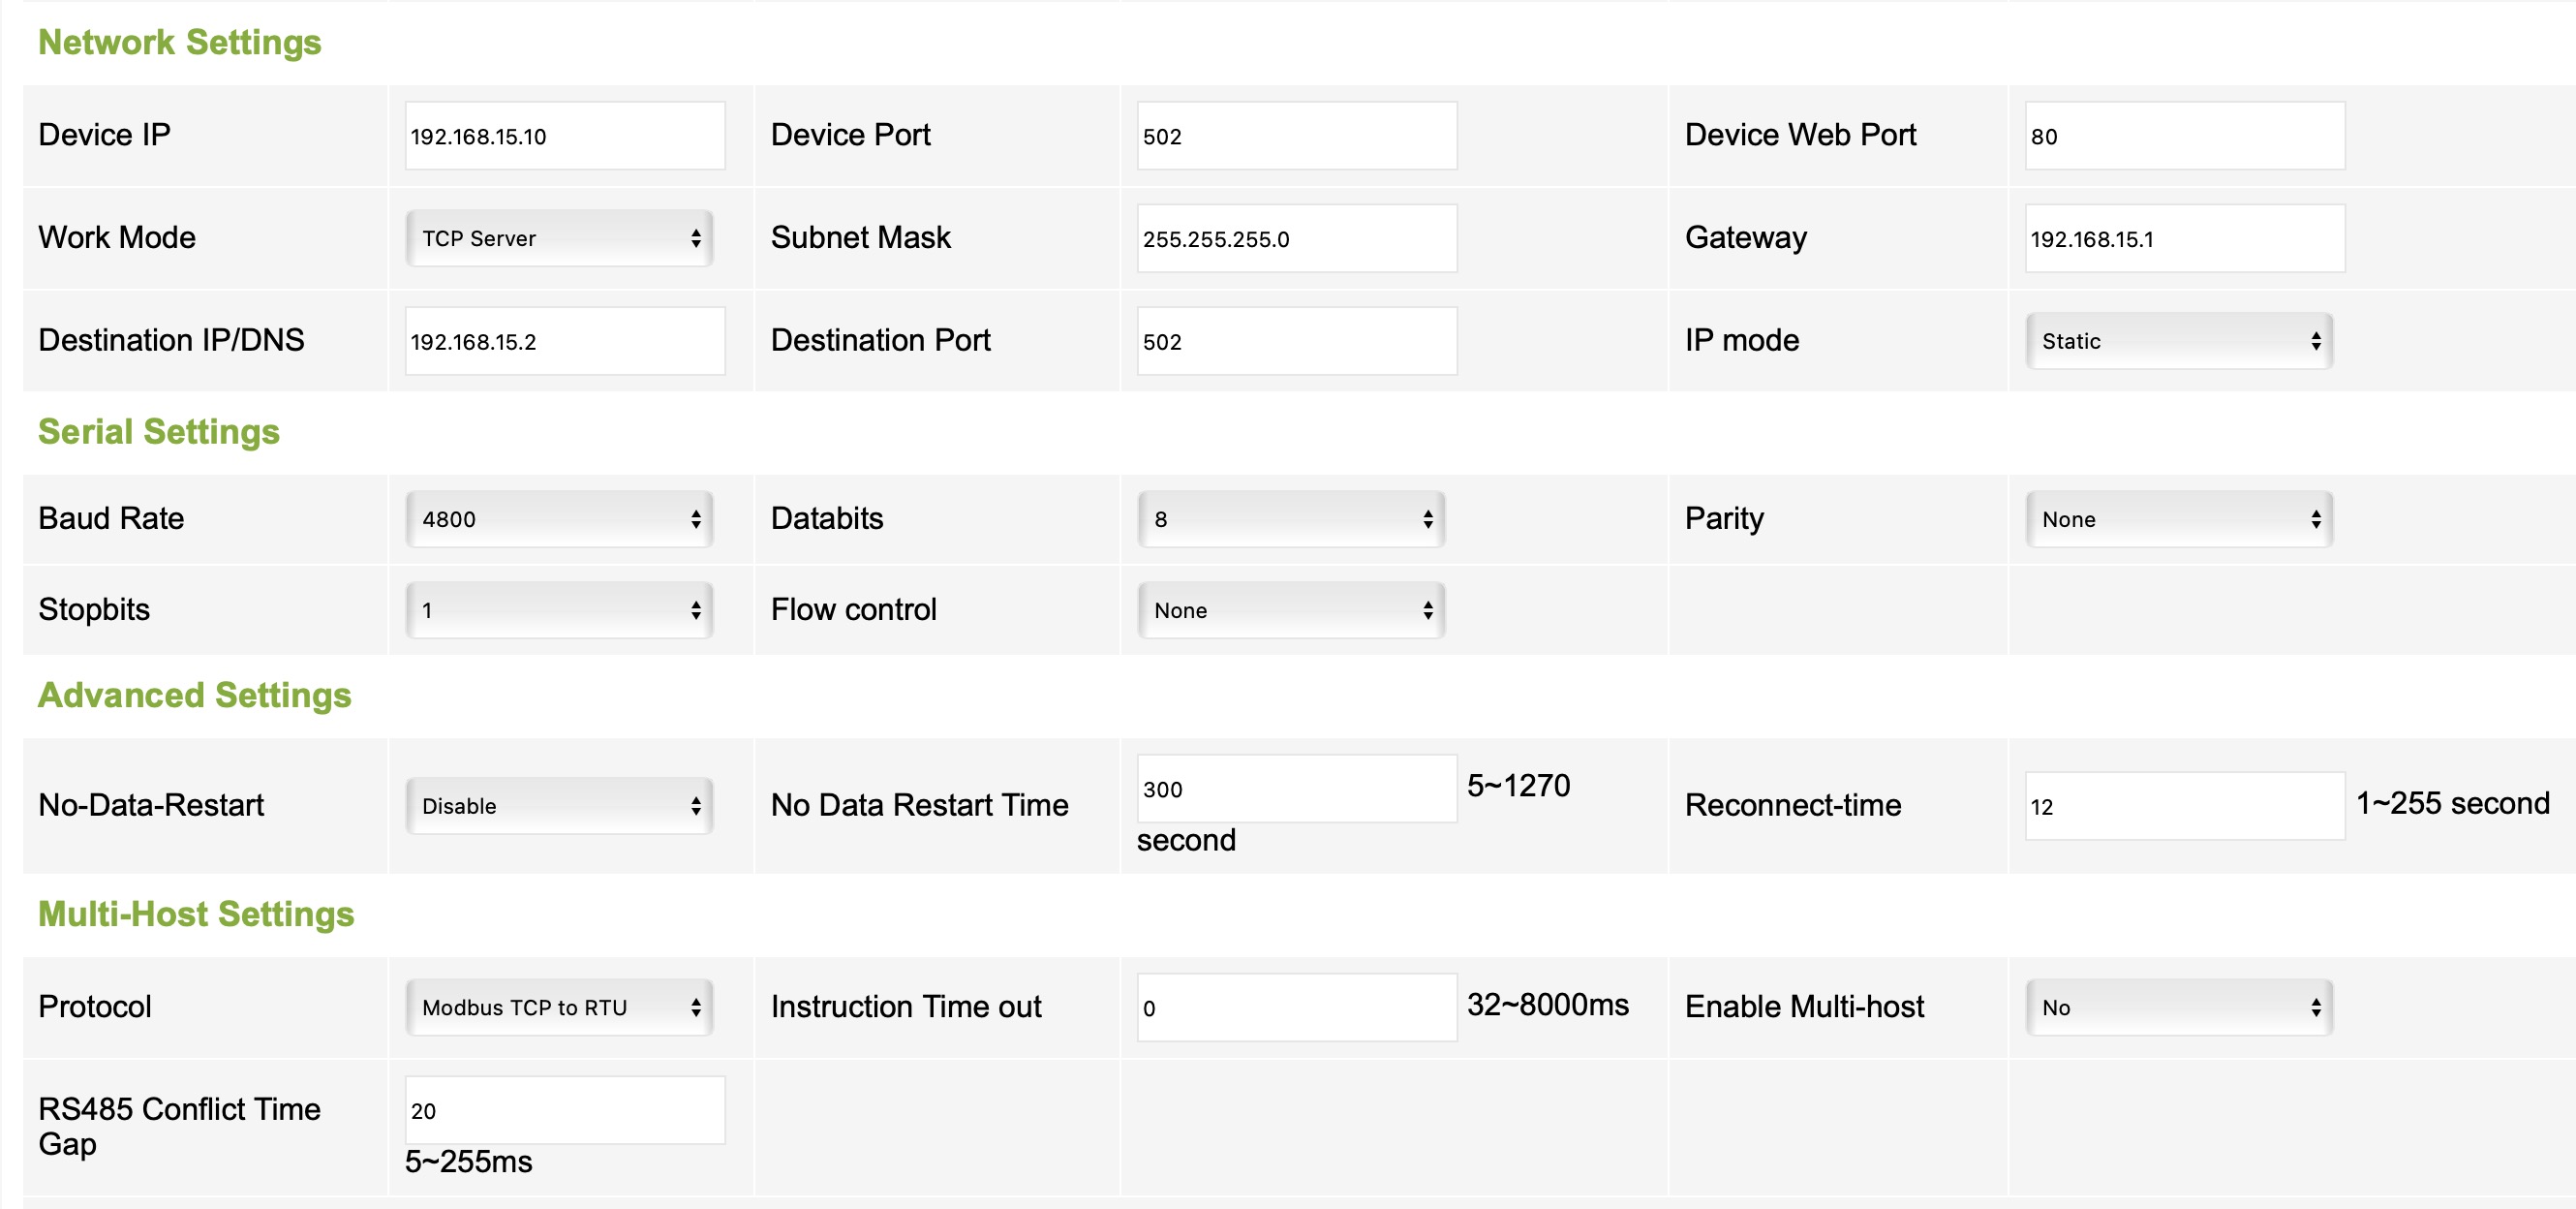Edit the Gateway address field

(2185, 239)
